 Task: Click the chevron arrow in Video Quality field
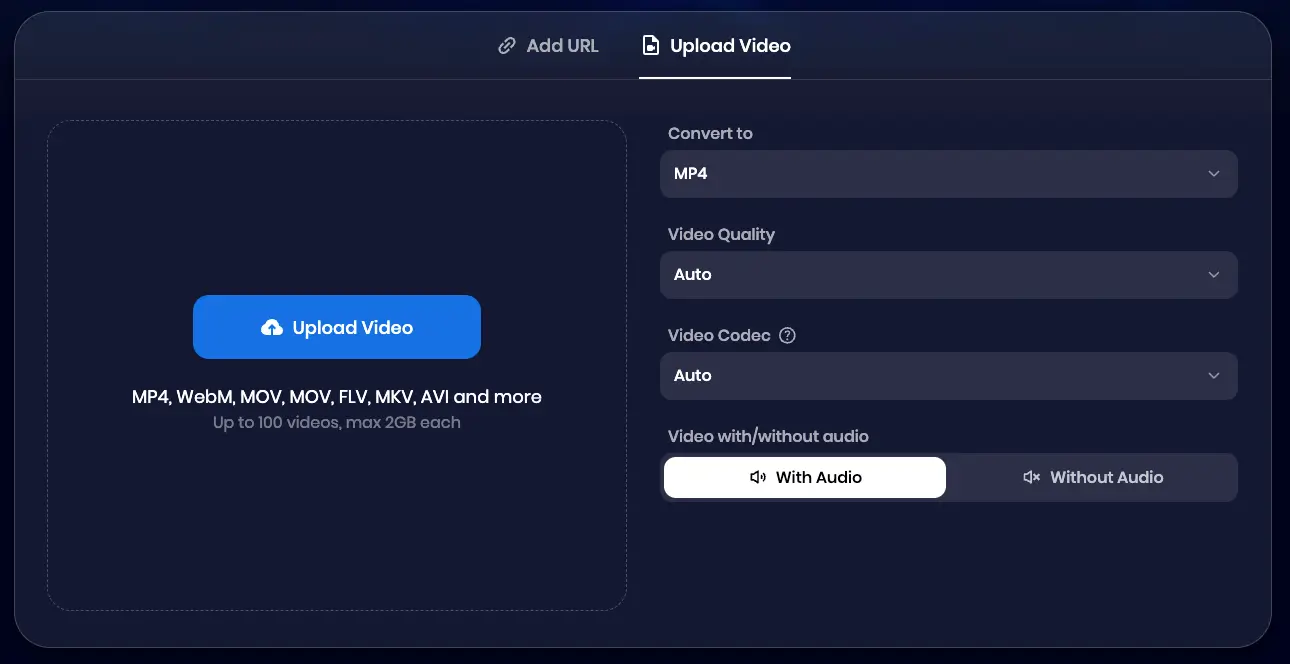(1213, 275)
